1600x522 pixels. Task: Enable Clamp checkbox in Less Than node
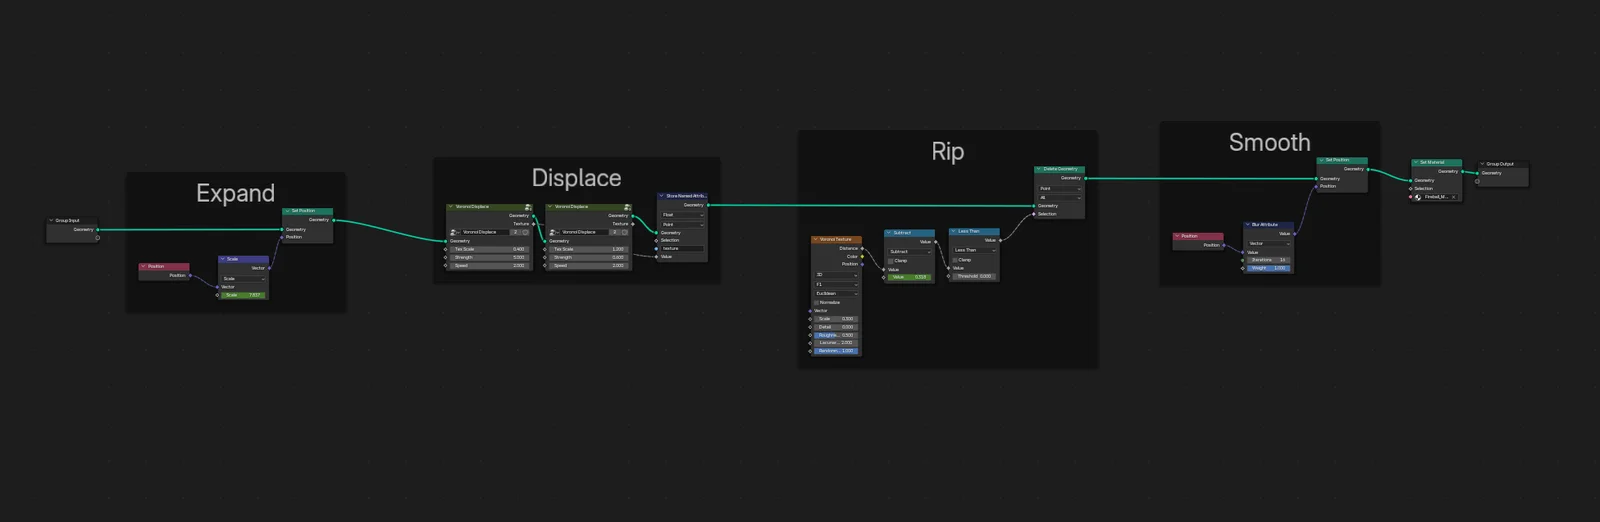pyautogui.click(x=955, y=260)
